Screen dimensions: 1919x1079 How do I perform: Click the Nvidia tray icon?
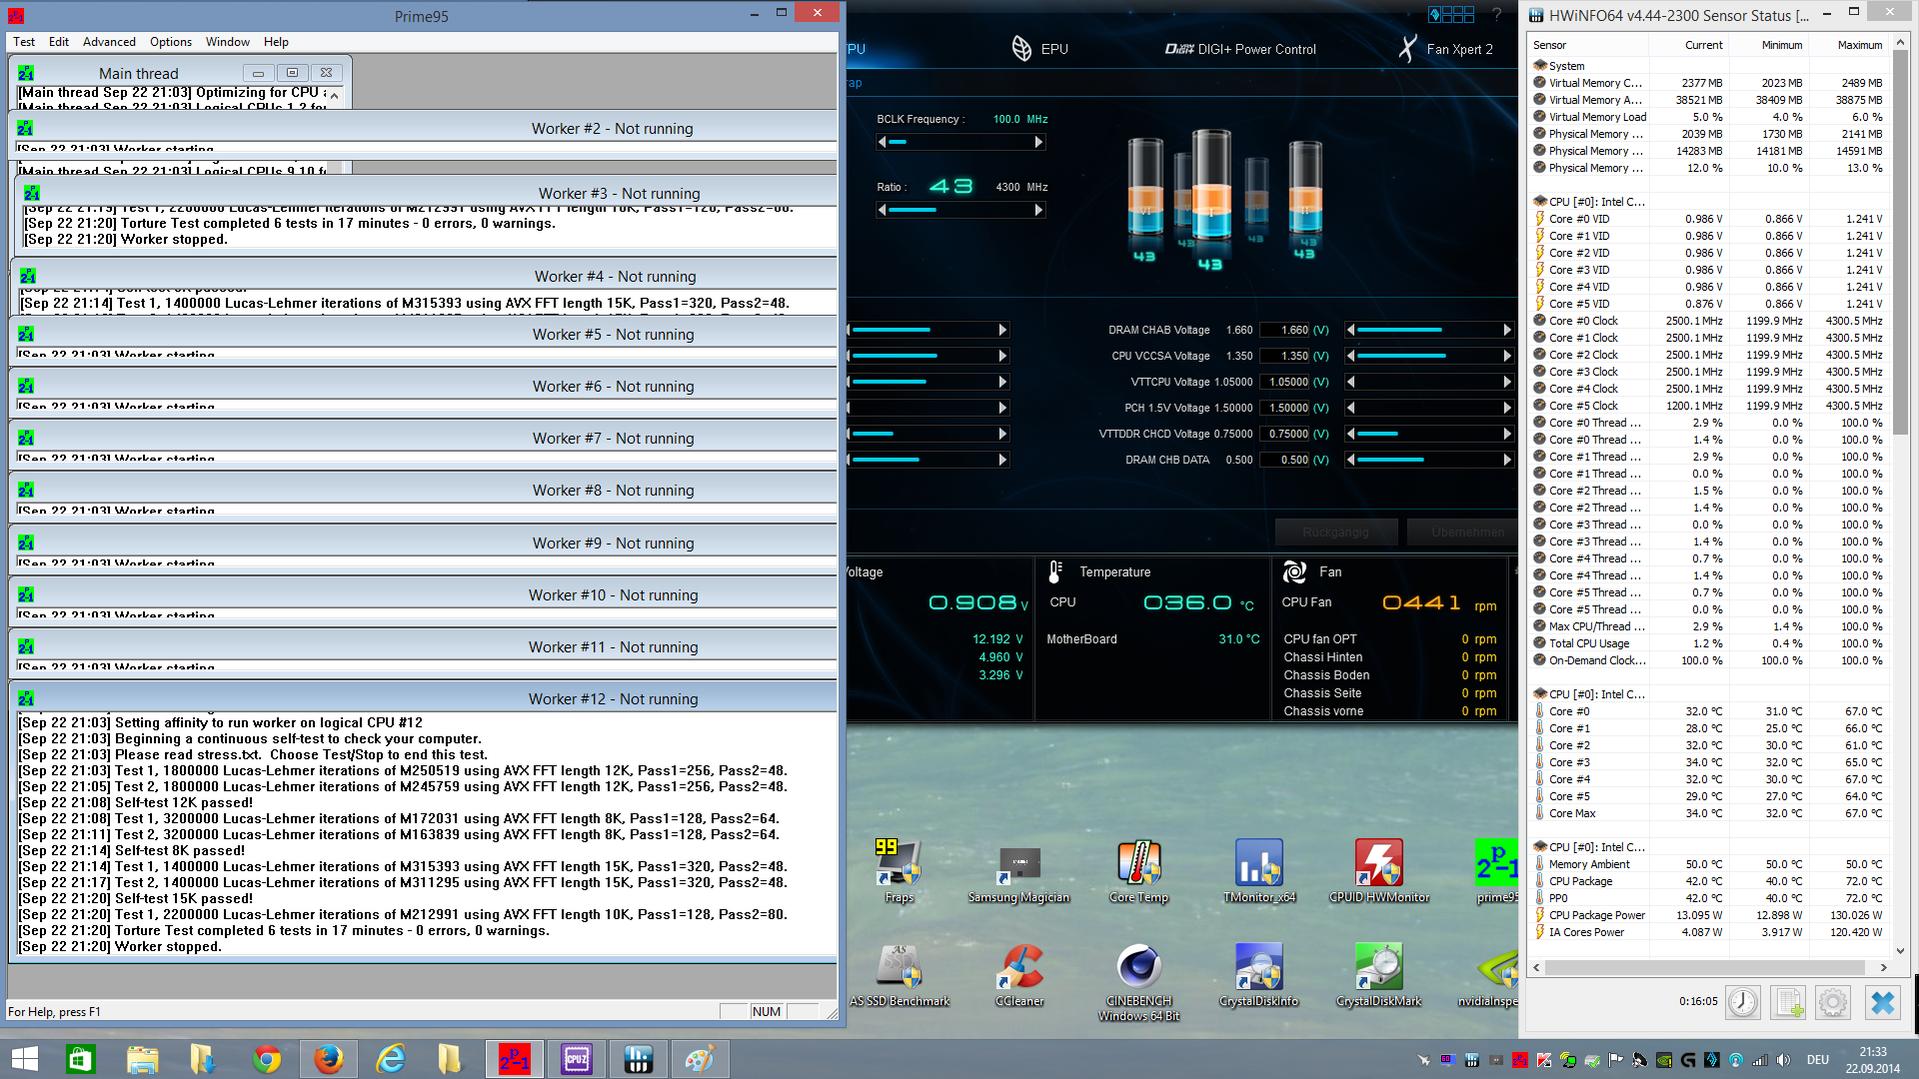click(1664, 1059)
